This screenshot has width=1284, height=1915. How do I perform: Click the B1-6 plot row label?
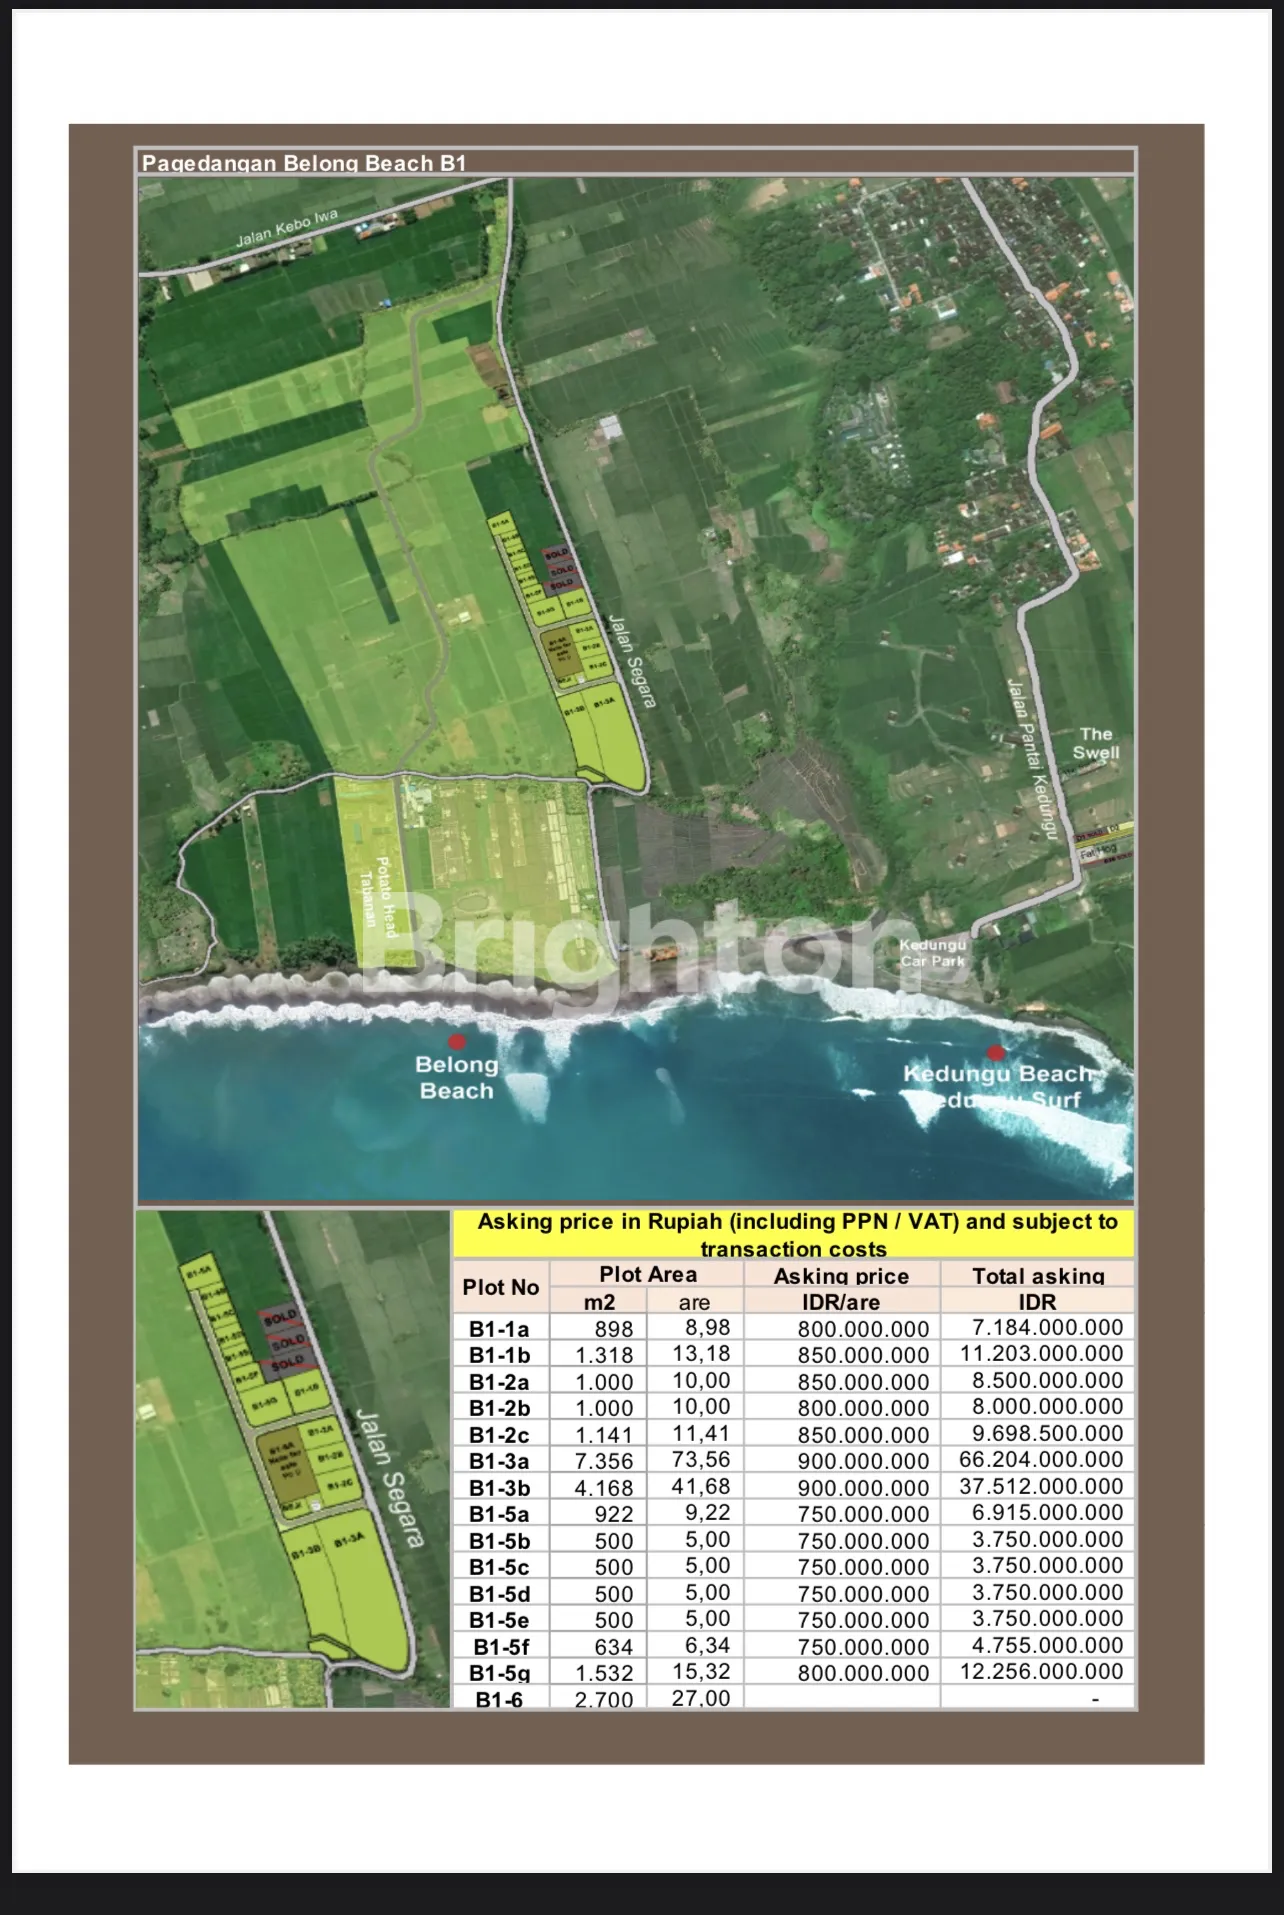pyautogui.click(x=499, y=1699)
